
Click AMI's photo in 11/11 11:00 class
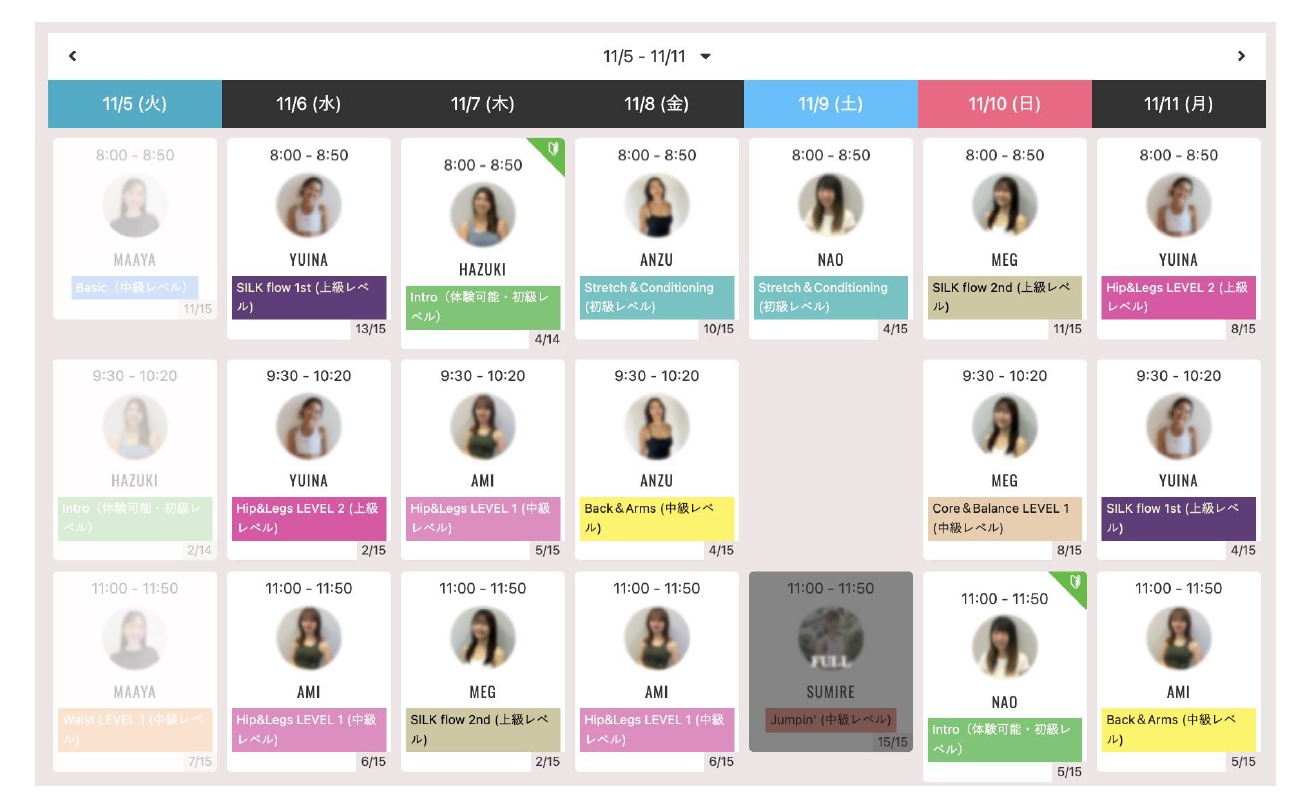coord(1179,638)
